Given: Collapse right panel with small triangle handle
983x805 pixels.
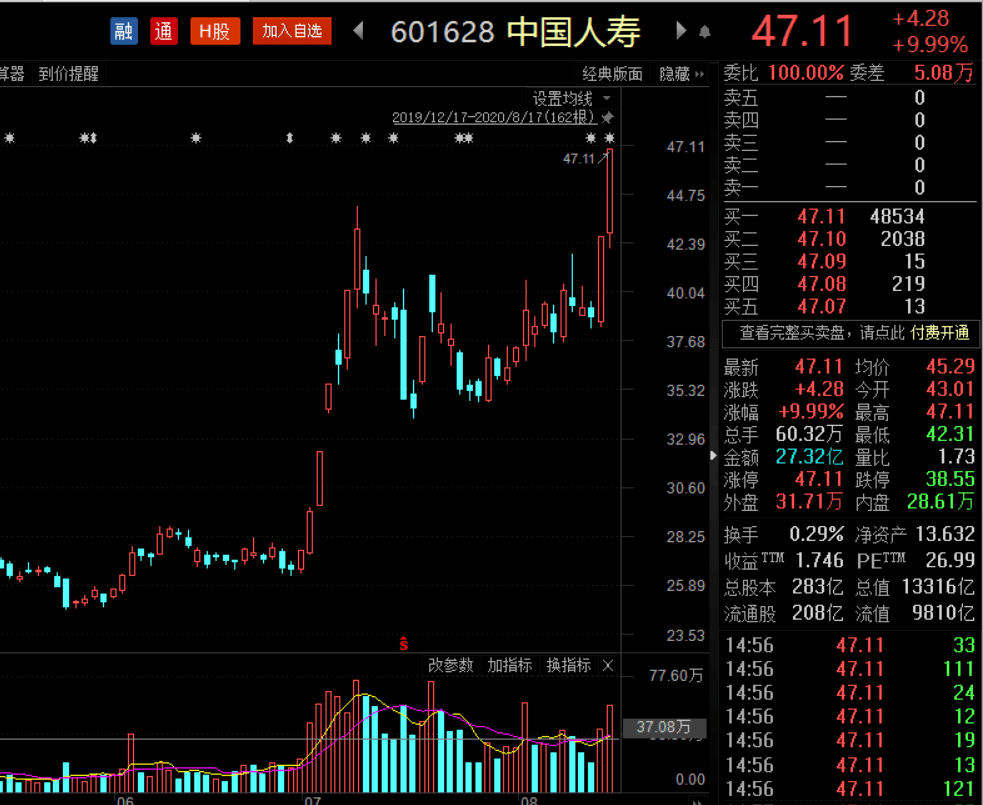Looking at the screenshot, I should (713, 456).
